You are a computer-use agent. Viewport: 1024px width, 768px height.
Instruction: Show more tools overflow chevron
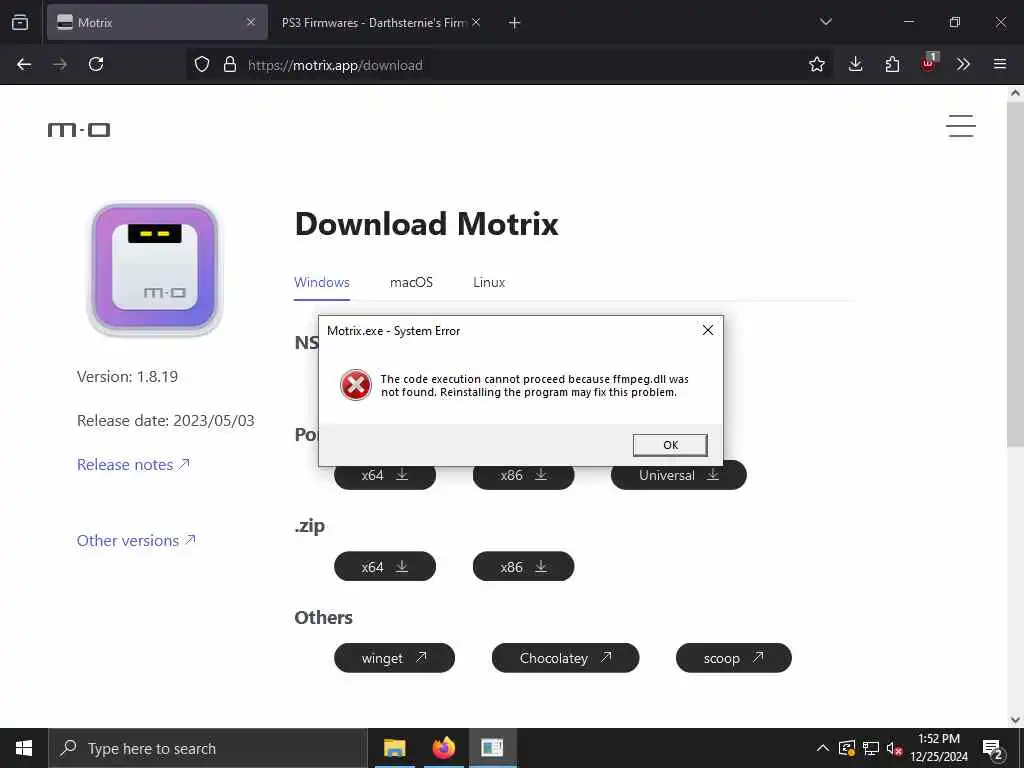pyautogui.click(x=963, y=64)
